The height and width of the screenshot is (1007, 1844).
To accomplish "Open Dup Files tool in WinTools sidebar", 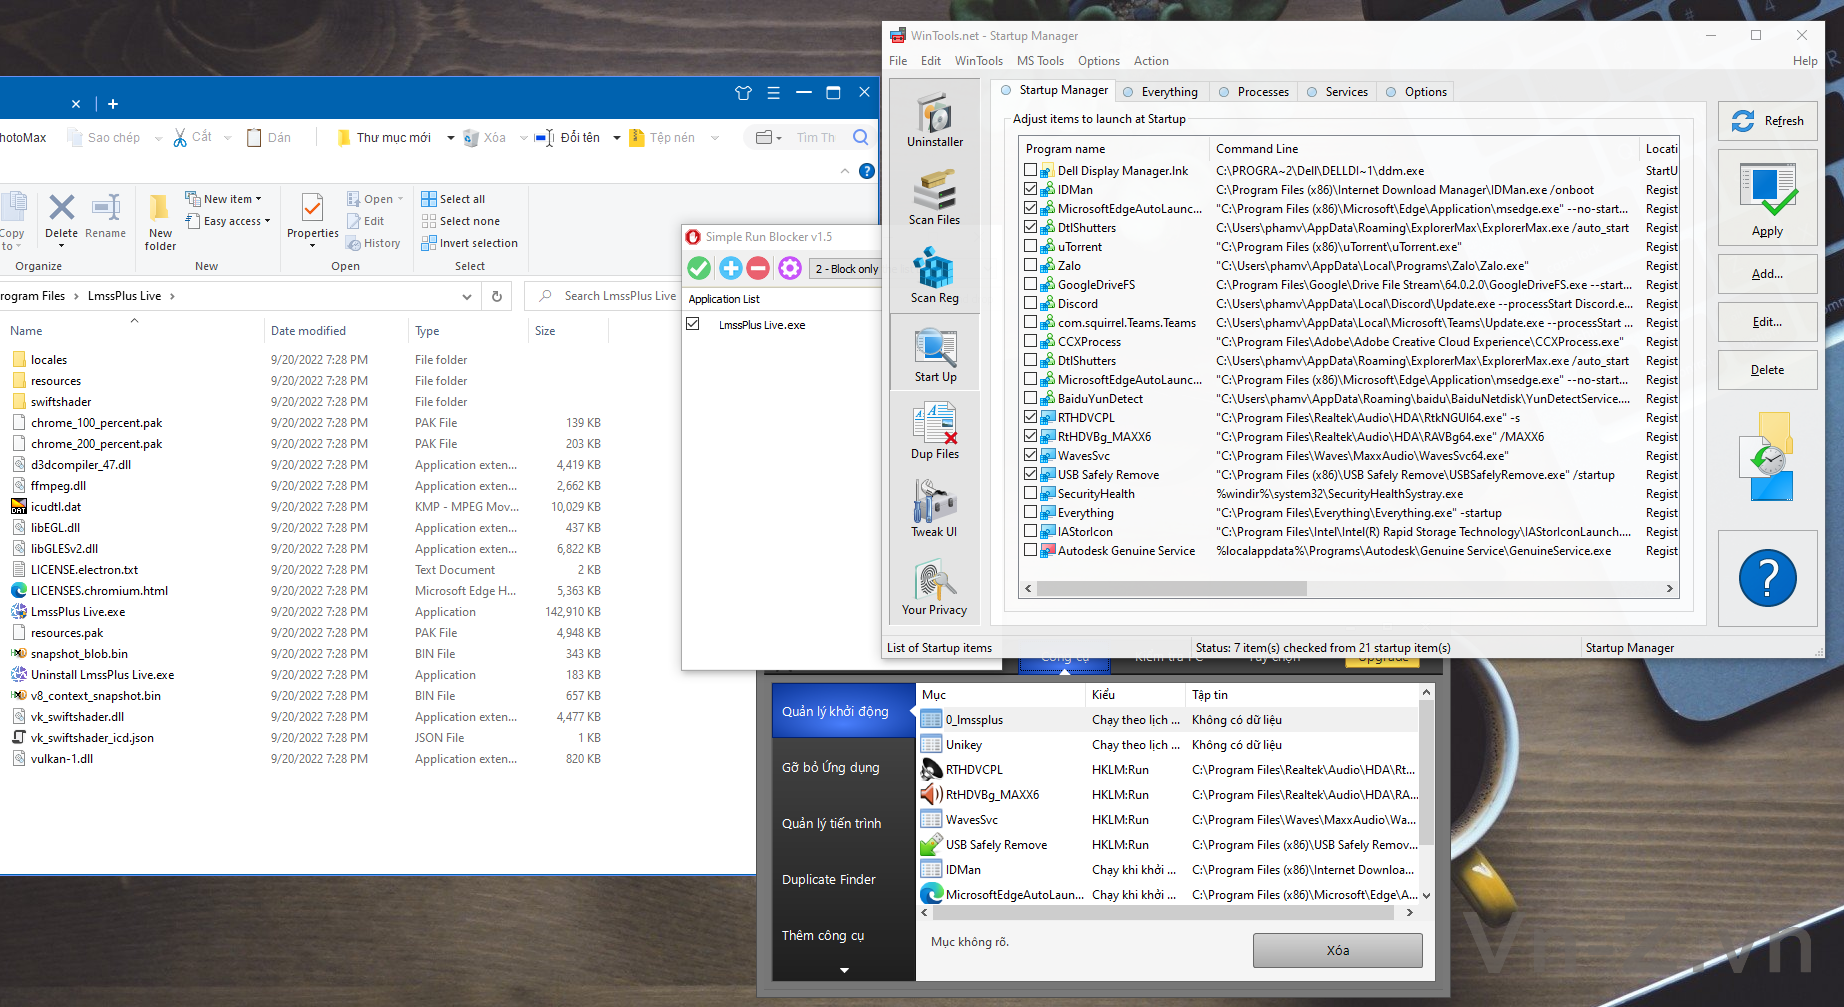I will pyautogui.click(x=934, y=431).
